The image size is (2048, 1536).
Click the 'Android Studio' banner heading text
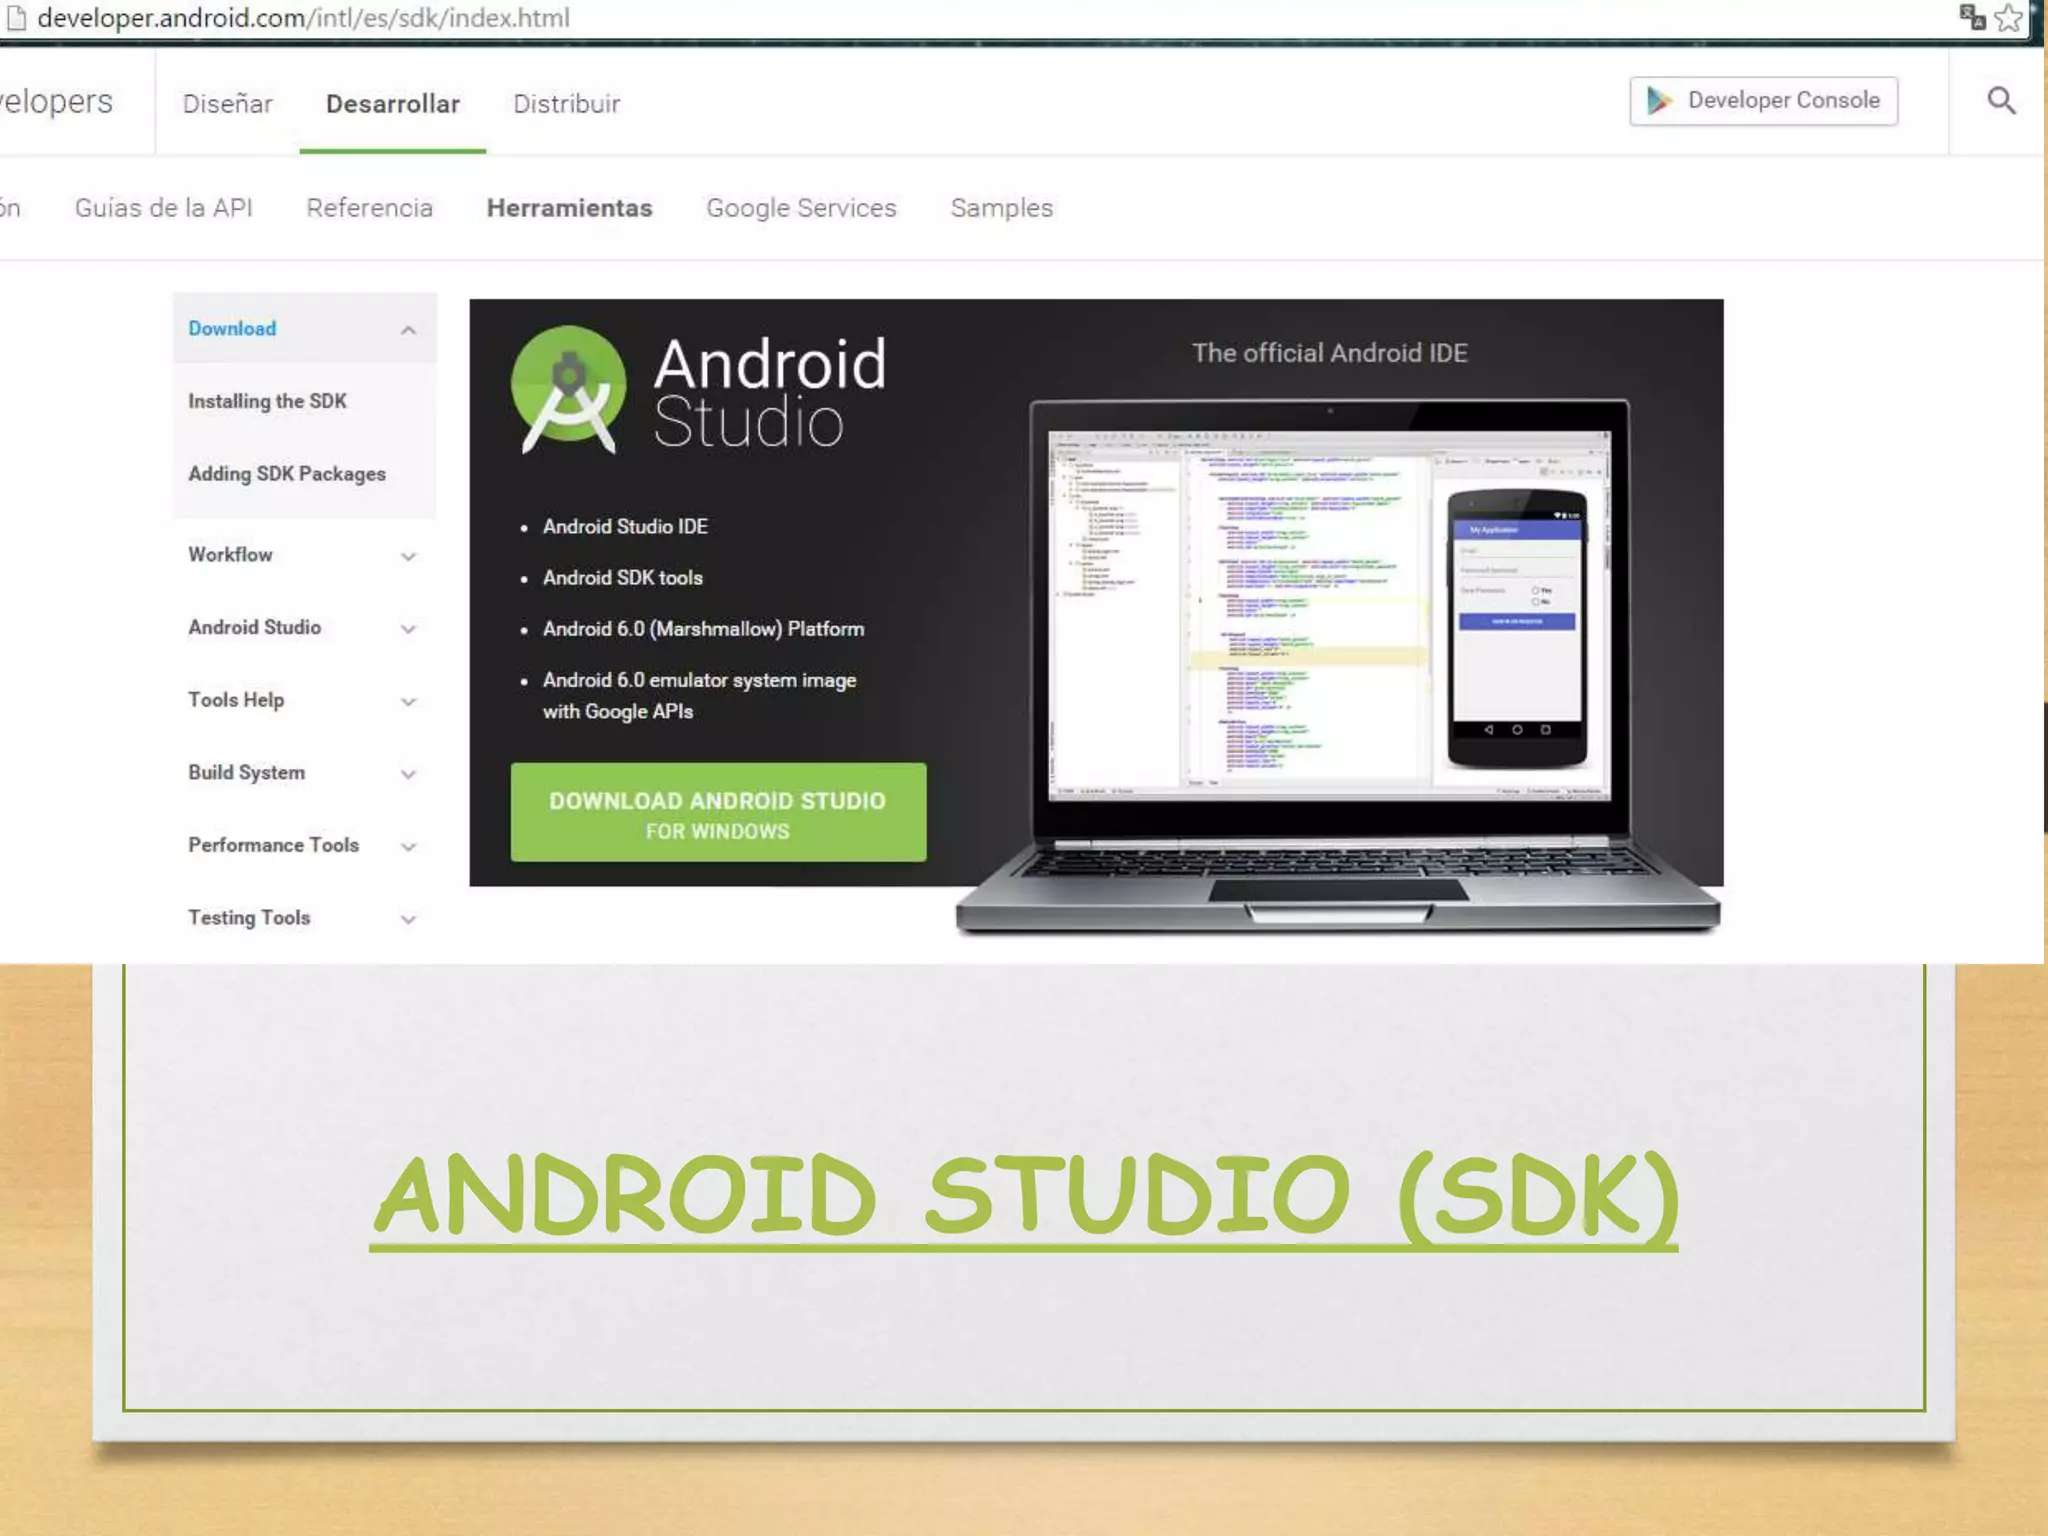pyautogui.click(x=769, y=392)
